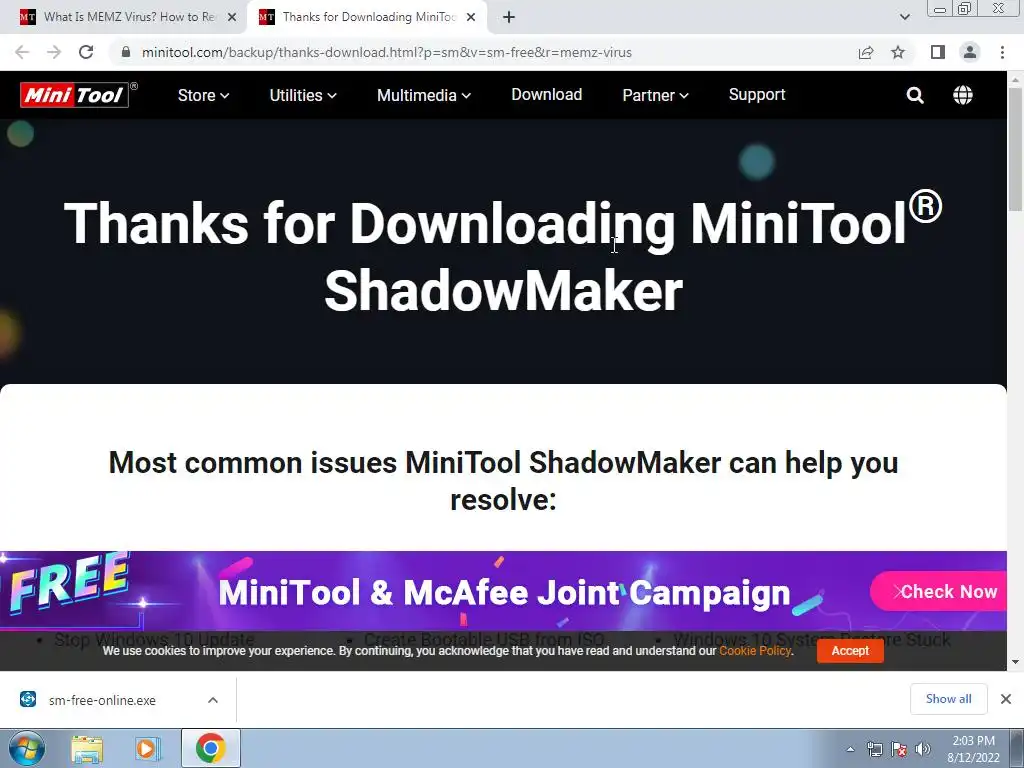Click the padlock site info icon
The image size is (1024, 768).
pos(126,52)
